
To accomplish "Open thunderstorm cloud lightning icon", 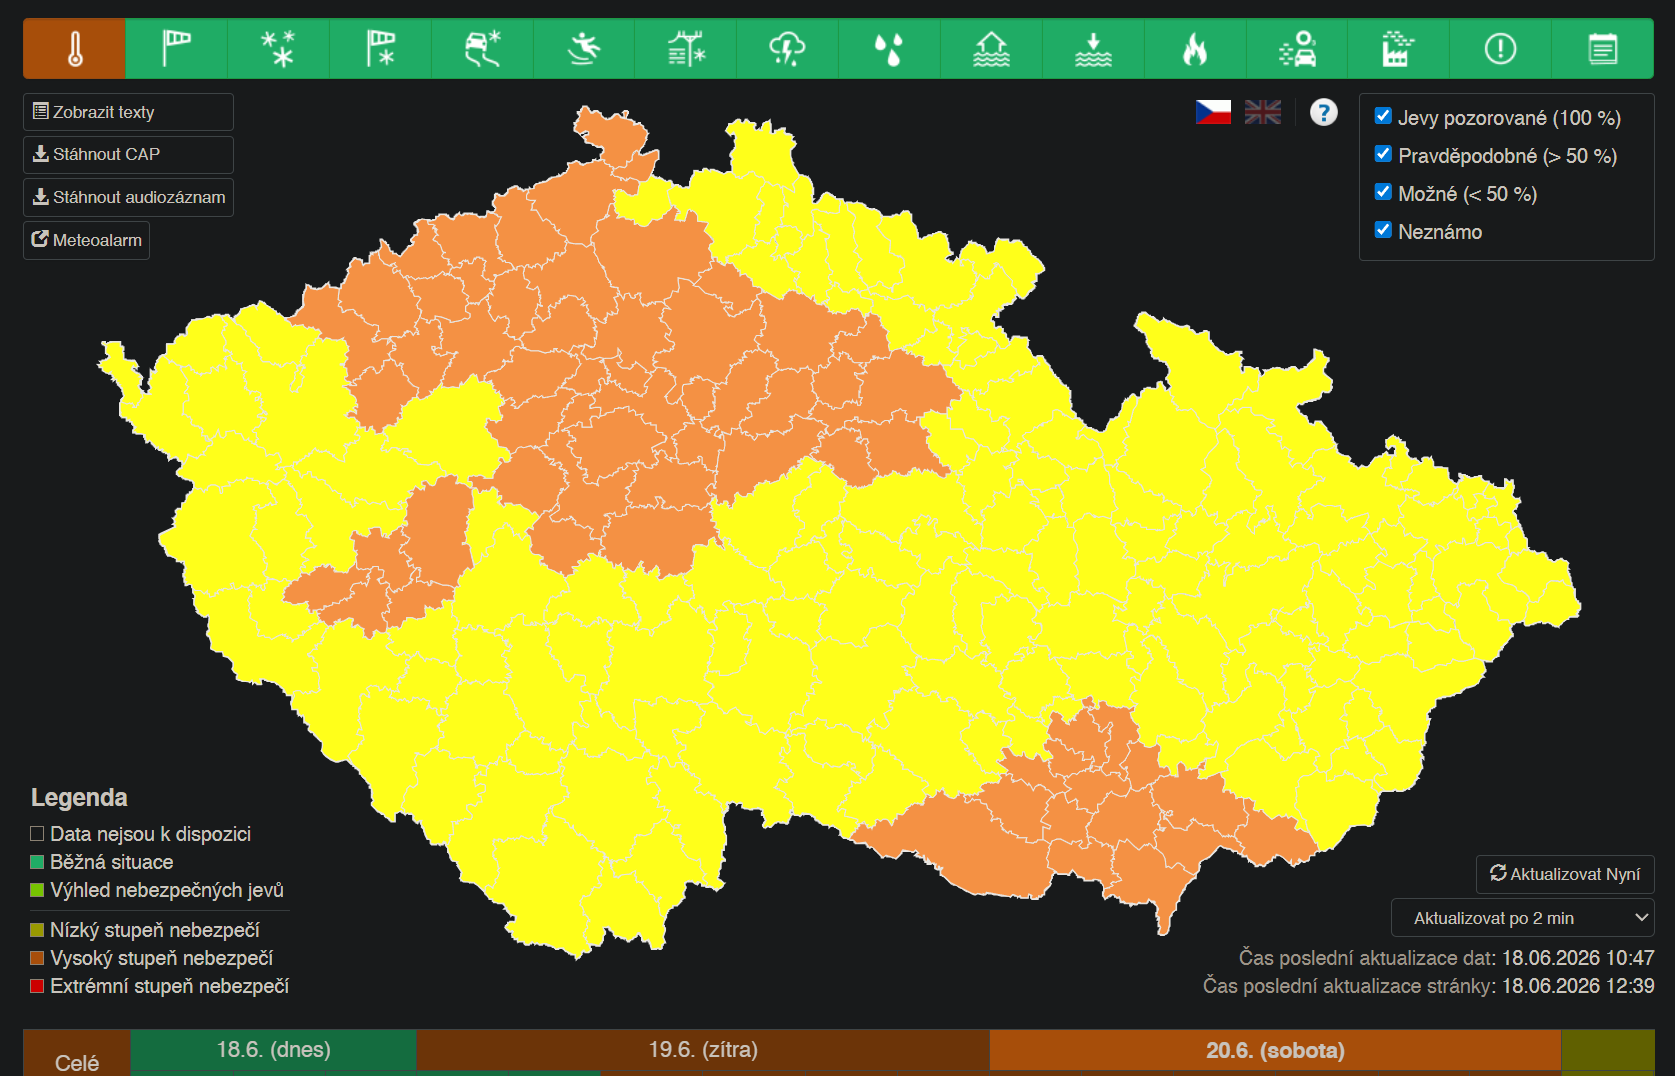I will tap(788, 48).
